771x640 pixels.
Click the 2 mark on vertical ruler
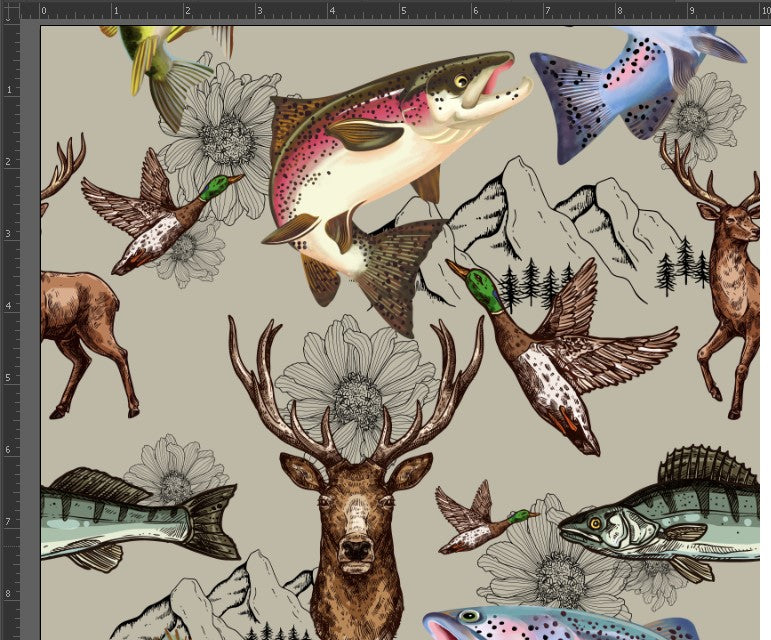coord(8,162)
